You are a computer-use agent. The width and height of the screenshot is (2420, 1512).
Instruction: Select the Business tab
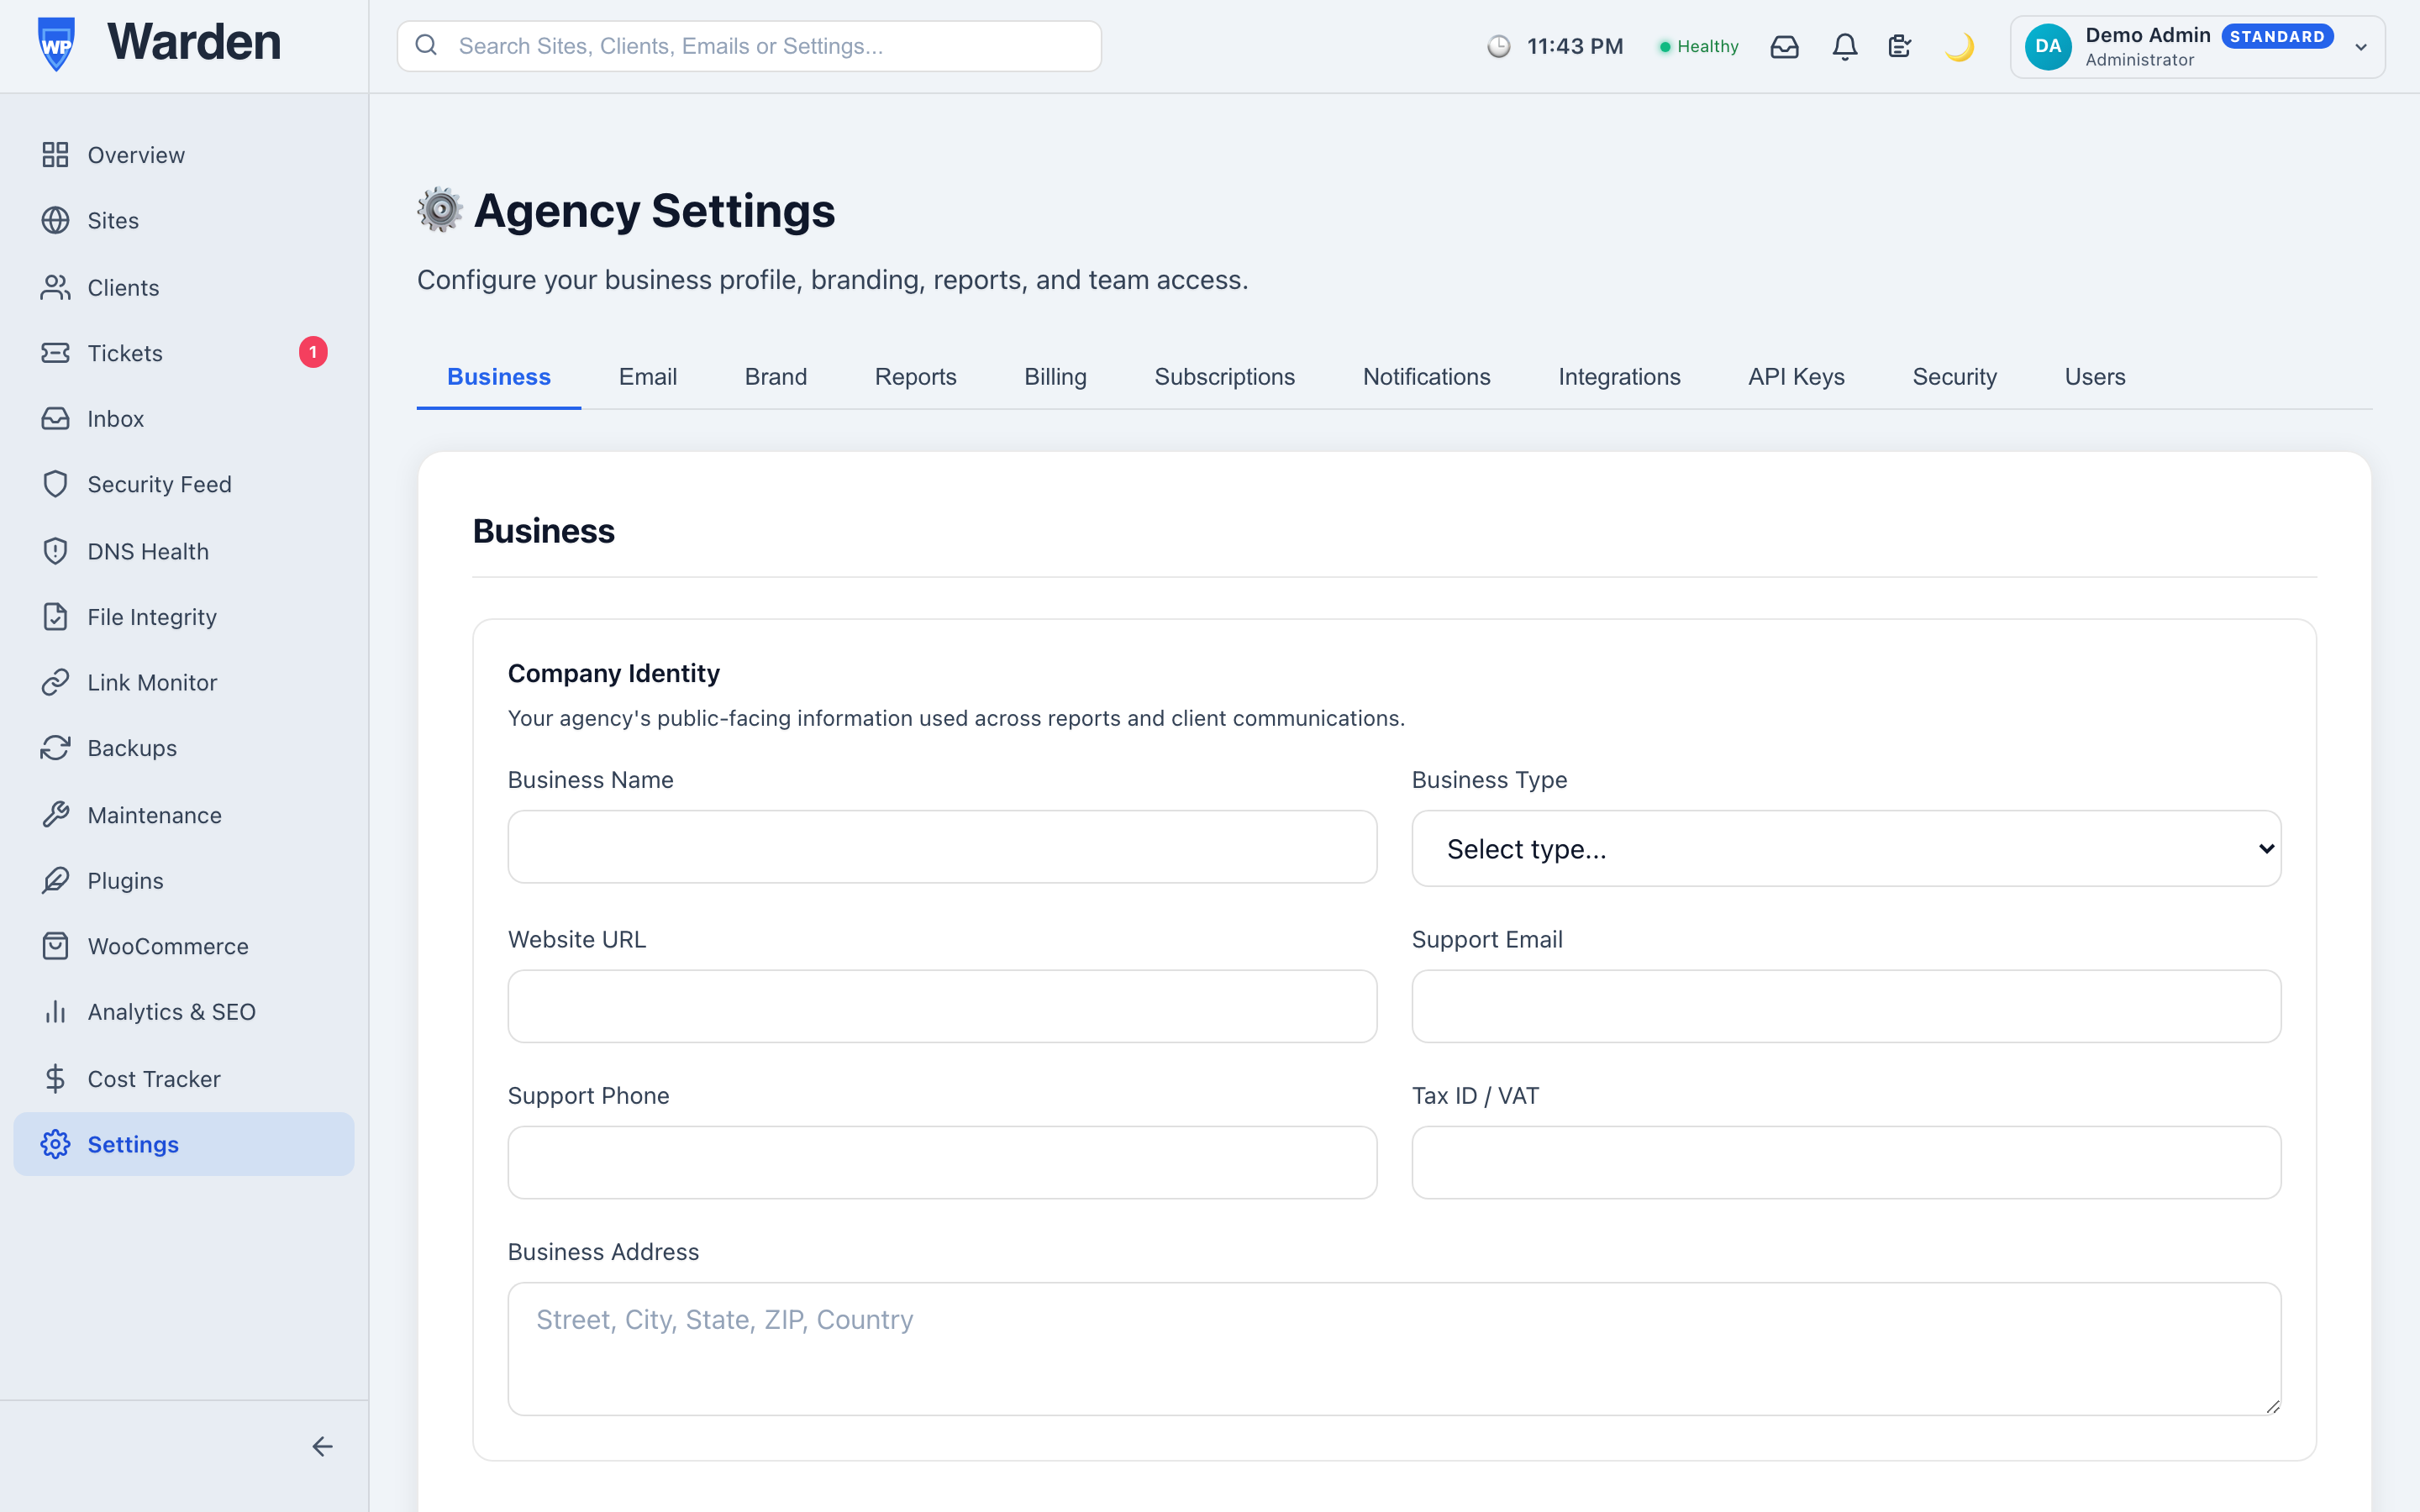point(498,376)
